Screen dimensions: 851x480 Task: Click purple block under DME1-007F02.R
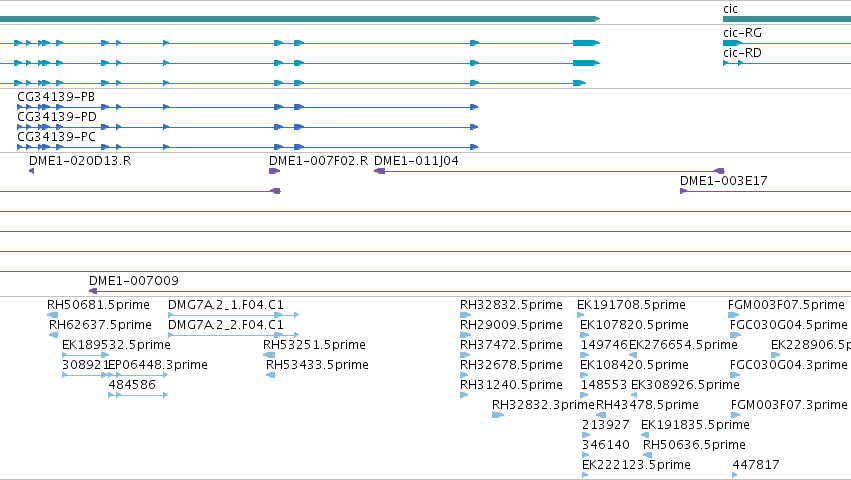[275, 171]
